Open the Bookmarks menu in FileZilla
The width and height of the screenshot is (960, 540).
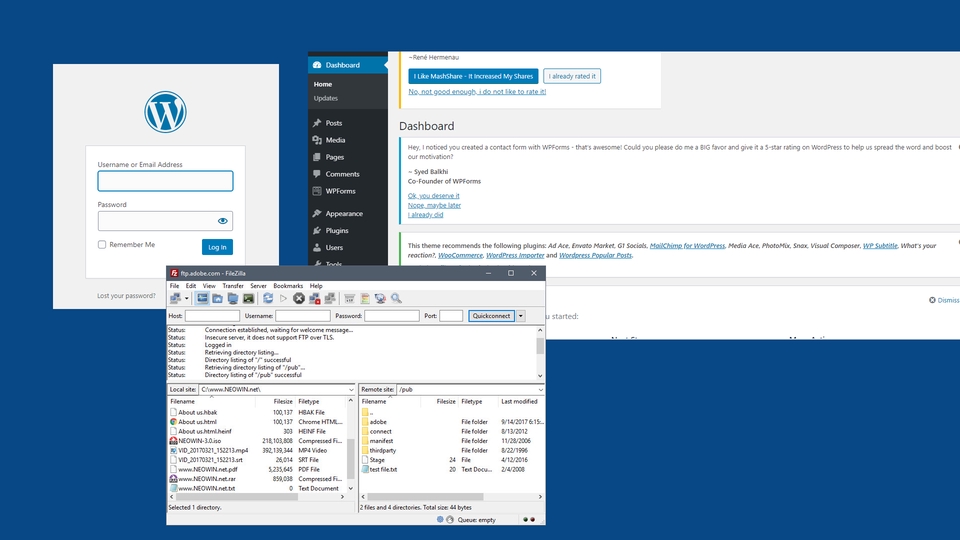click(x=288, y=286)
